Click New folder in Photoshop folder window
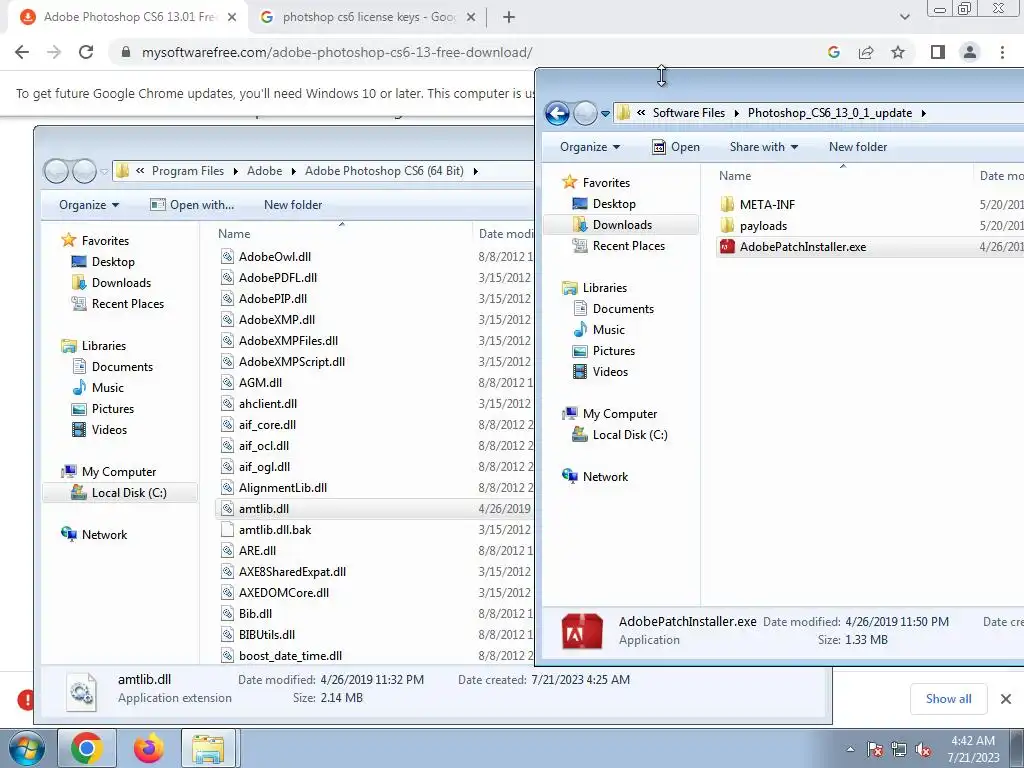Screen dimensions: 1024x768 293,205
